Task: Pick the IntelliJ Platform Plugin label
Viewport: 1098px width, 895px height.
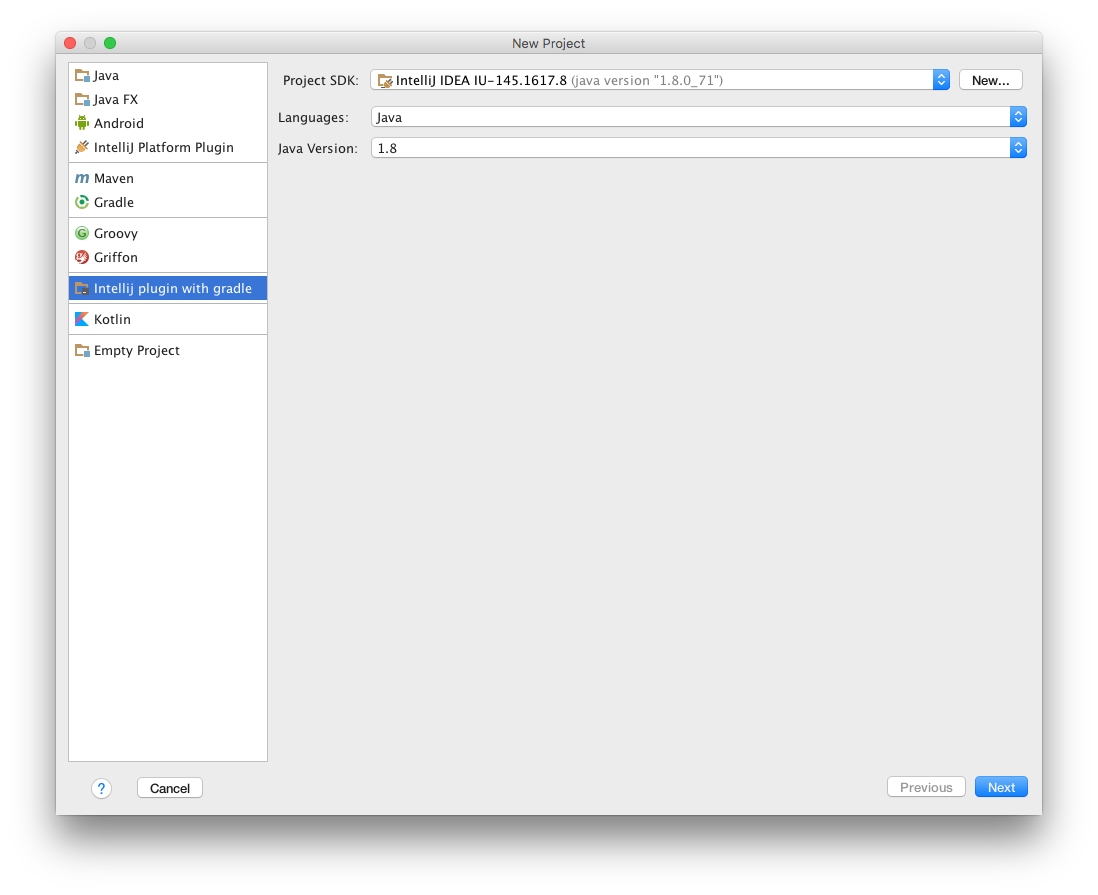Action: 164,147
